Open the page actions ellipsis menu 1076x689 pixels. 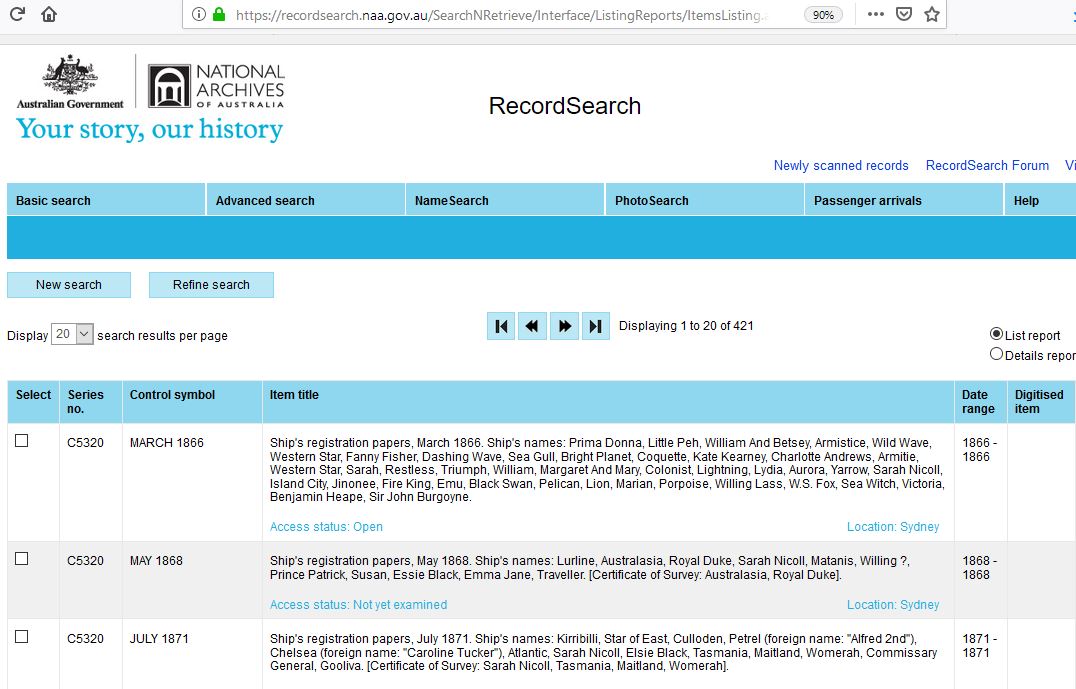875,14
